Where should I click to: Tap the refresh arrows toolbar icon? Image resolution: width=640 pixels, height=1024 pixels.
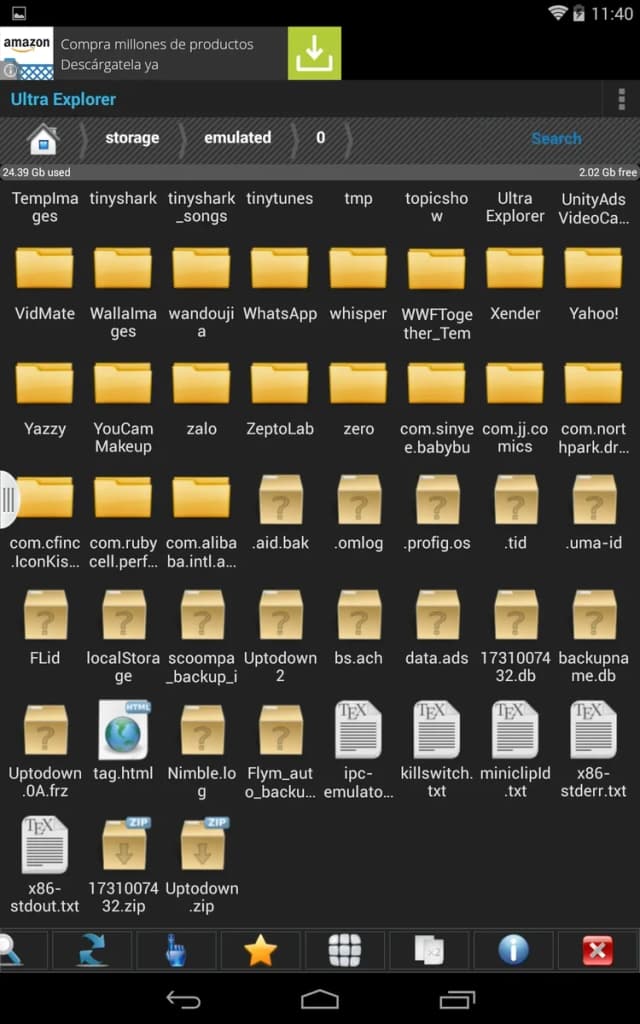92,950
